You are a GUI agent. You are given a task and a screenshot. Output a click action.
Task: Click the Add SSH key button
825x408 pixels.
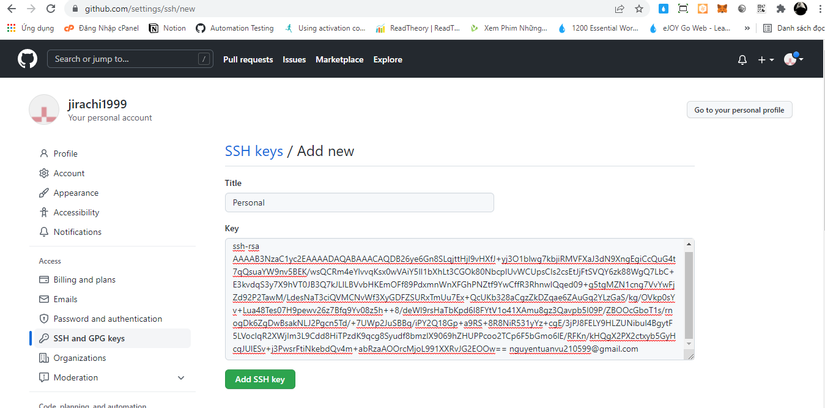260,379
